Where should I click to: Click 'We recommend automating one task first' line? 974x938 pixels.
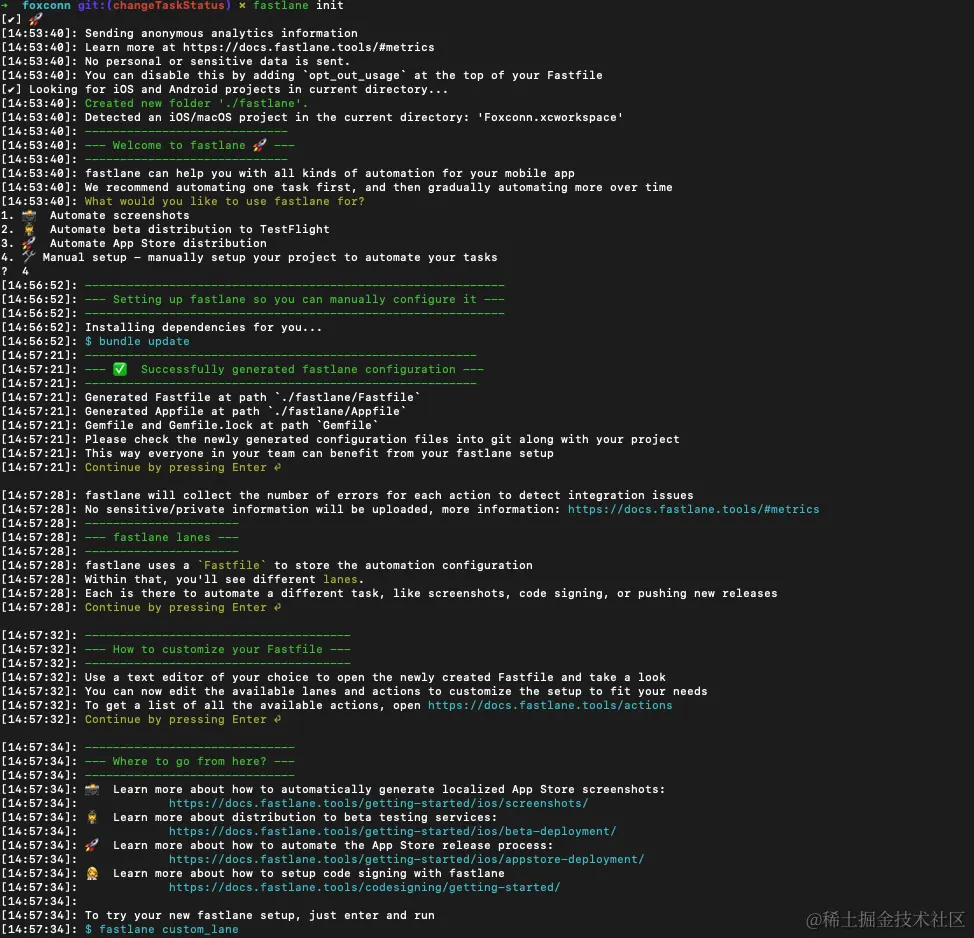pos(378,188)
